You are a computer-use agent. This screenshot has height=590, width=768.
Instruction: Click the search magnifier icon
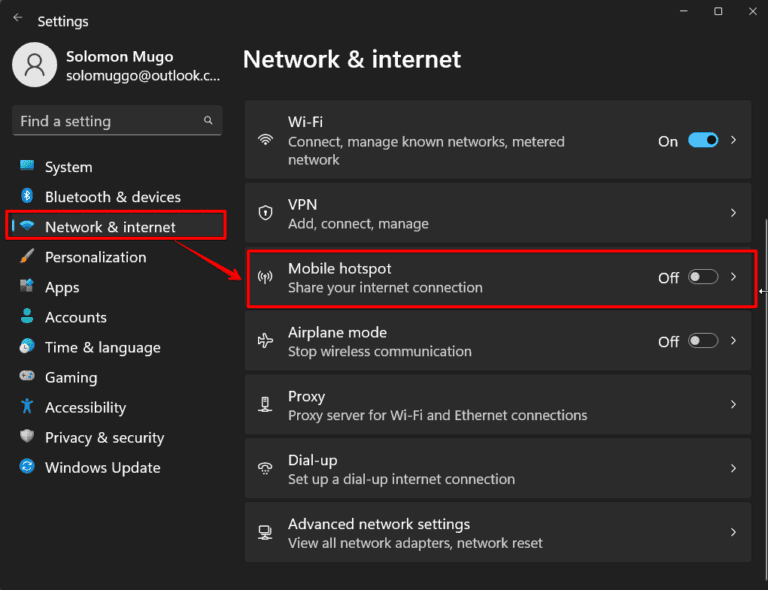click(208, 121)
